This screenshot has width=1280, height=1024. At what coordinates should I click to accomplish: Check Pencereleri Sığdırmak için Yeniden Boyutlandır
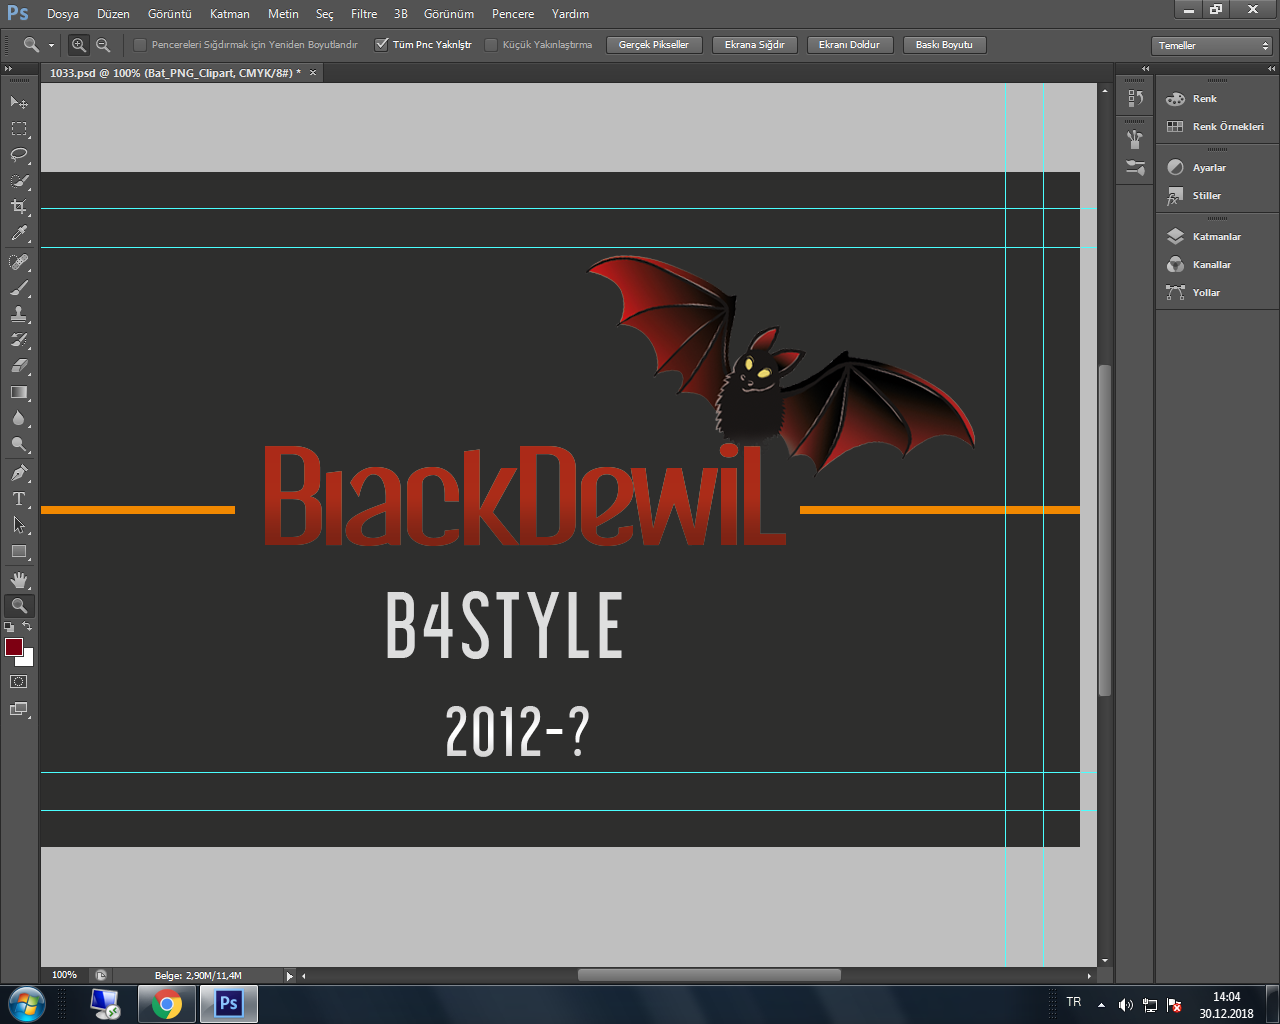pos(140,45)
